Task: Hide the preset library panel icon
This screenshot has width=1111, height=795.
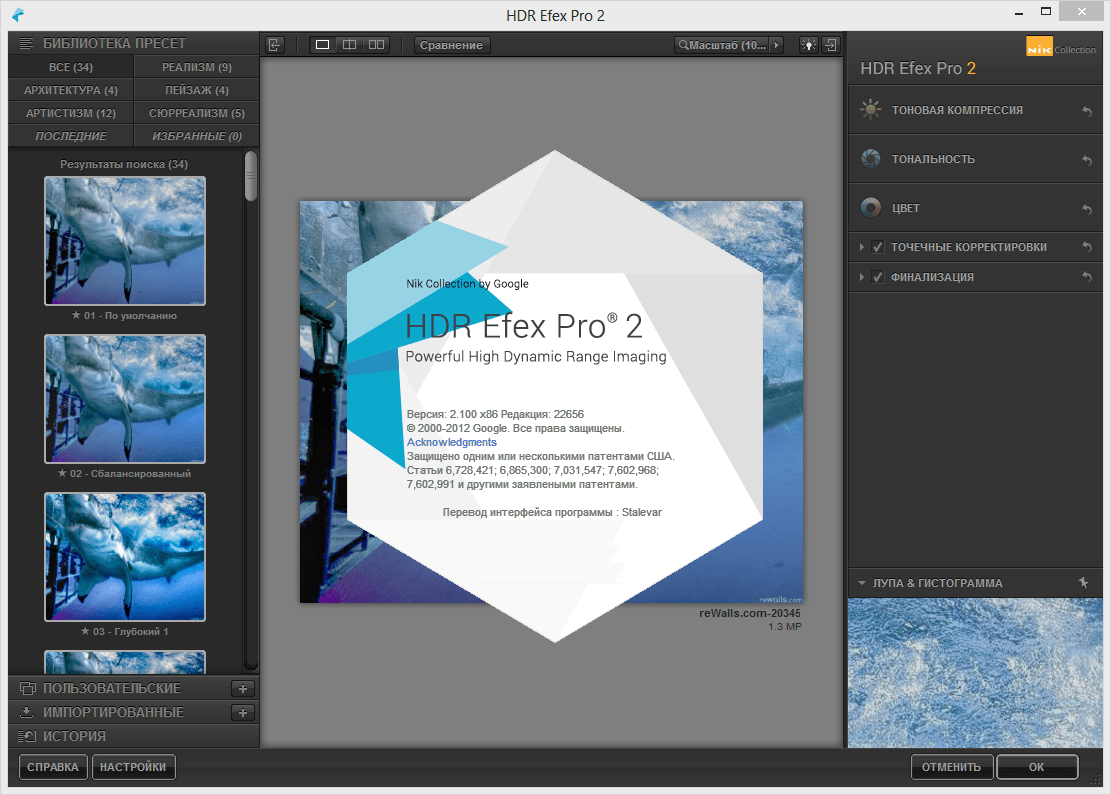Action: [276, 45]
